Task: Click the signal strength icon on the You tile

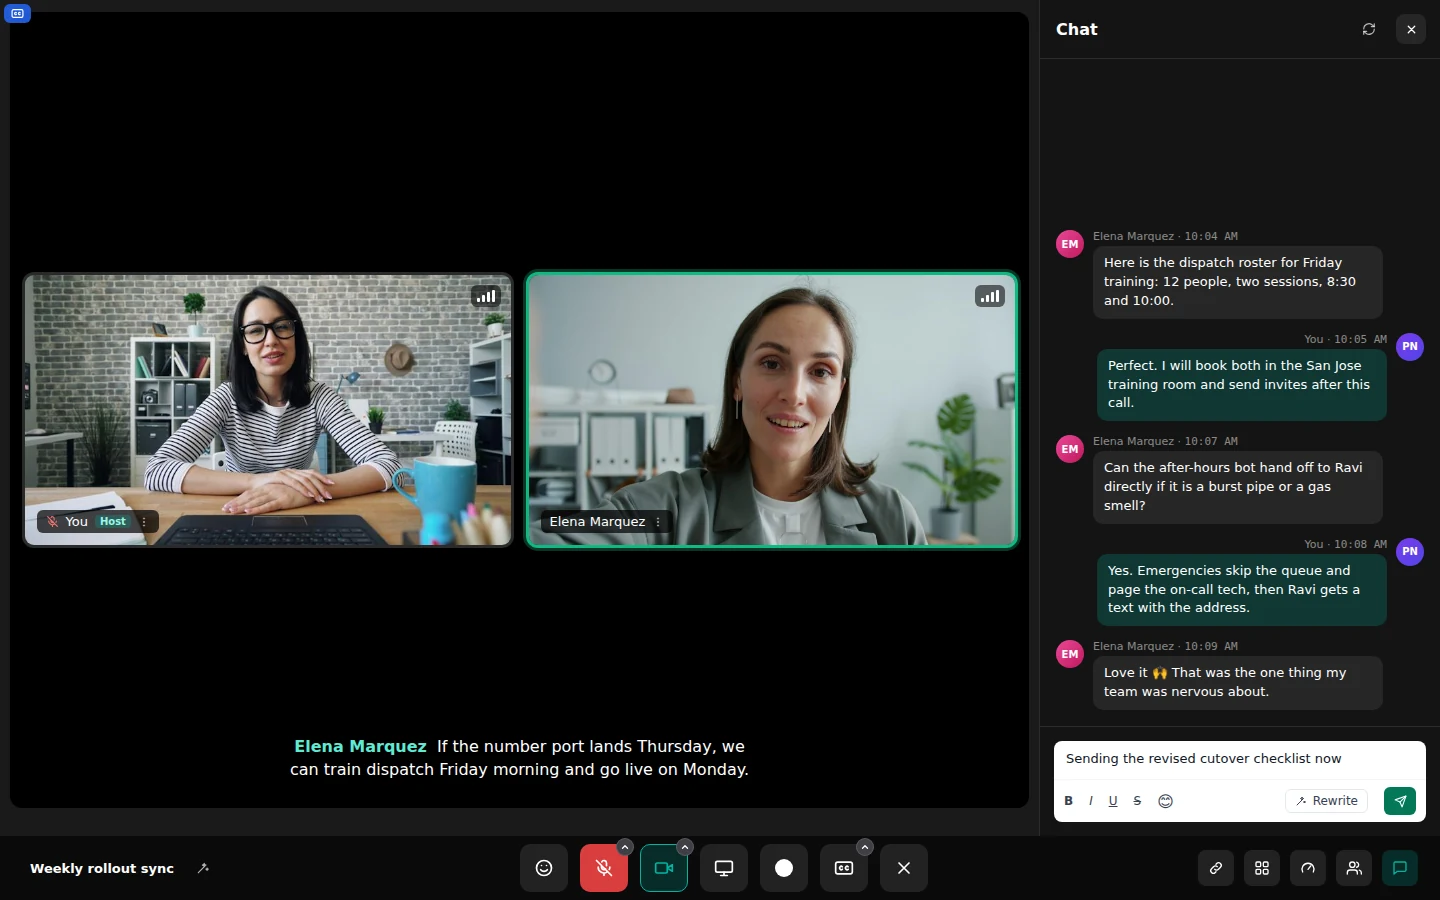Action: 486,296
